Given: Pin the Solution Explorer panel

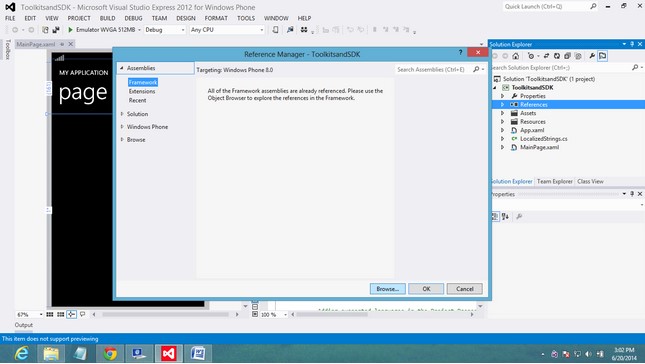Looking at the screenshot, I should click(x=632, y=44).
